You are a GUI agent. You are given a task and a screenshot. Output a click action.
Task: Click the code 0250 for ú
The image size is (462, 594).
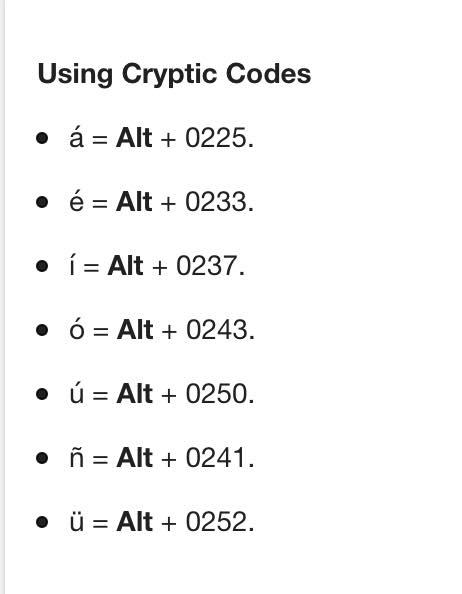point(217,394)
